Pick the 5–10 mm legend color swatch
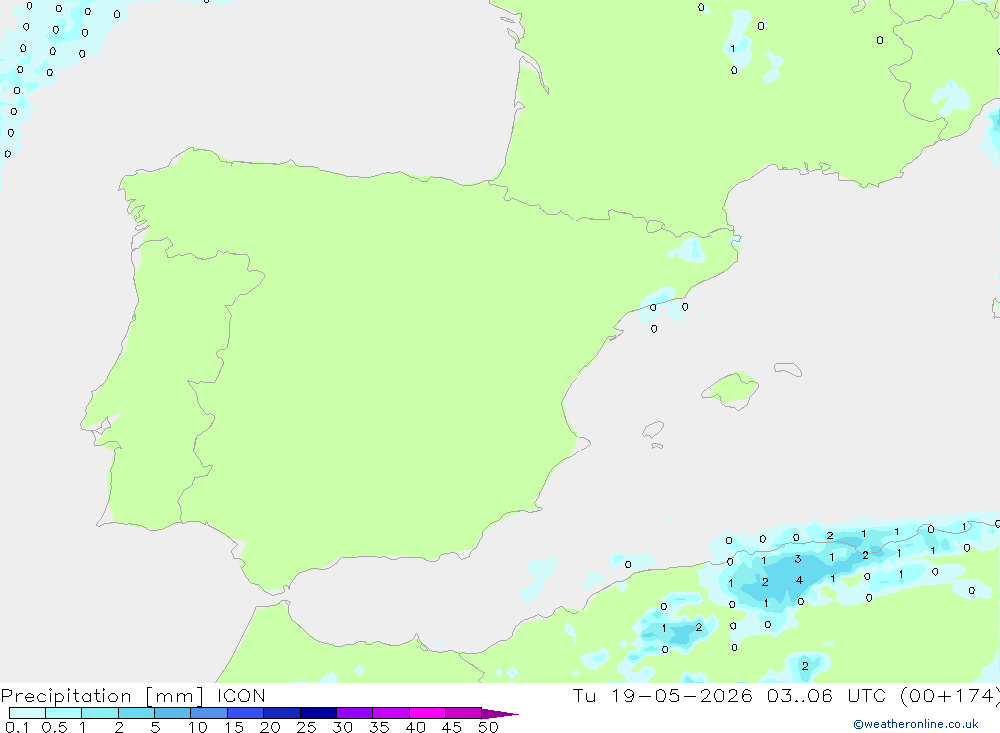This screenshot has width=1000, height=733. point(172,713)
